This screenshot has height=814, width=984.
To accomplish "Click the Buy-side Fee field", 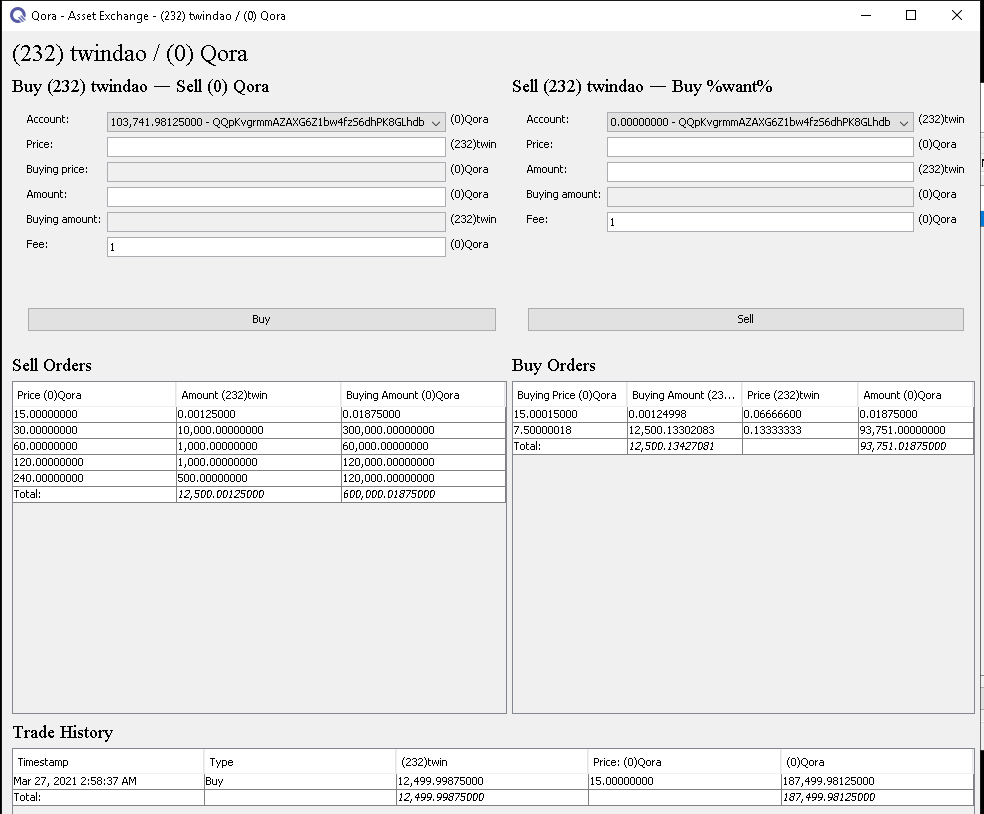I will 276,247.
